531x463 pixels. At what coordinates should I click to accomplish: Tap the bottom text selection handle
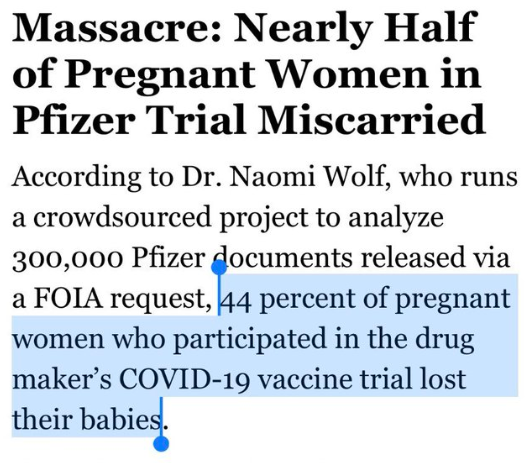[x=161, y=443]
